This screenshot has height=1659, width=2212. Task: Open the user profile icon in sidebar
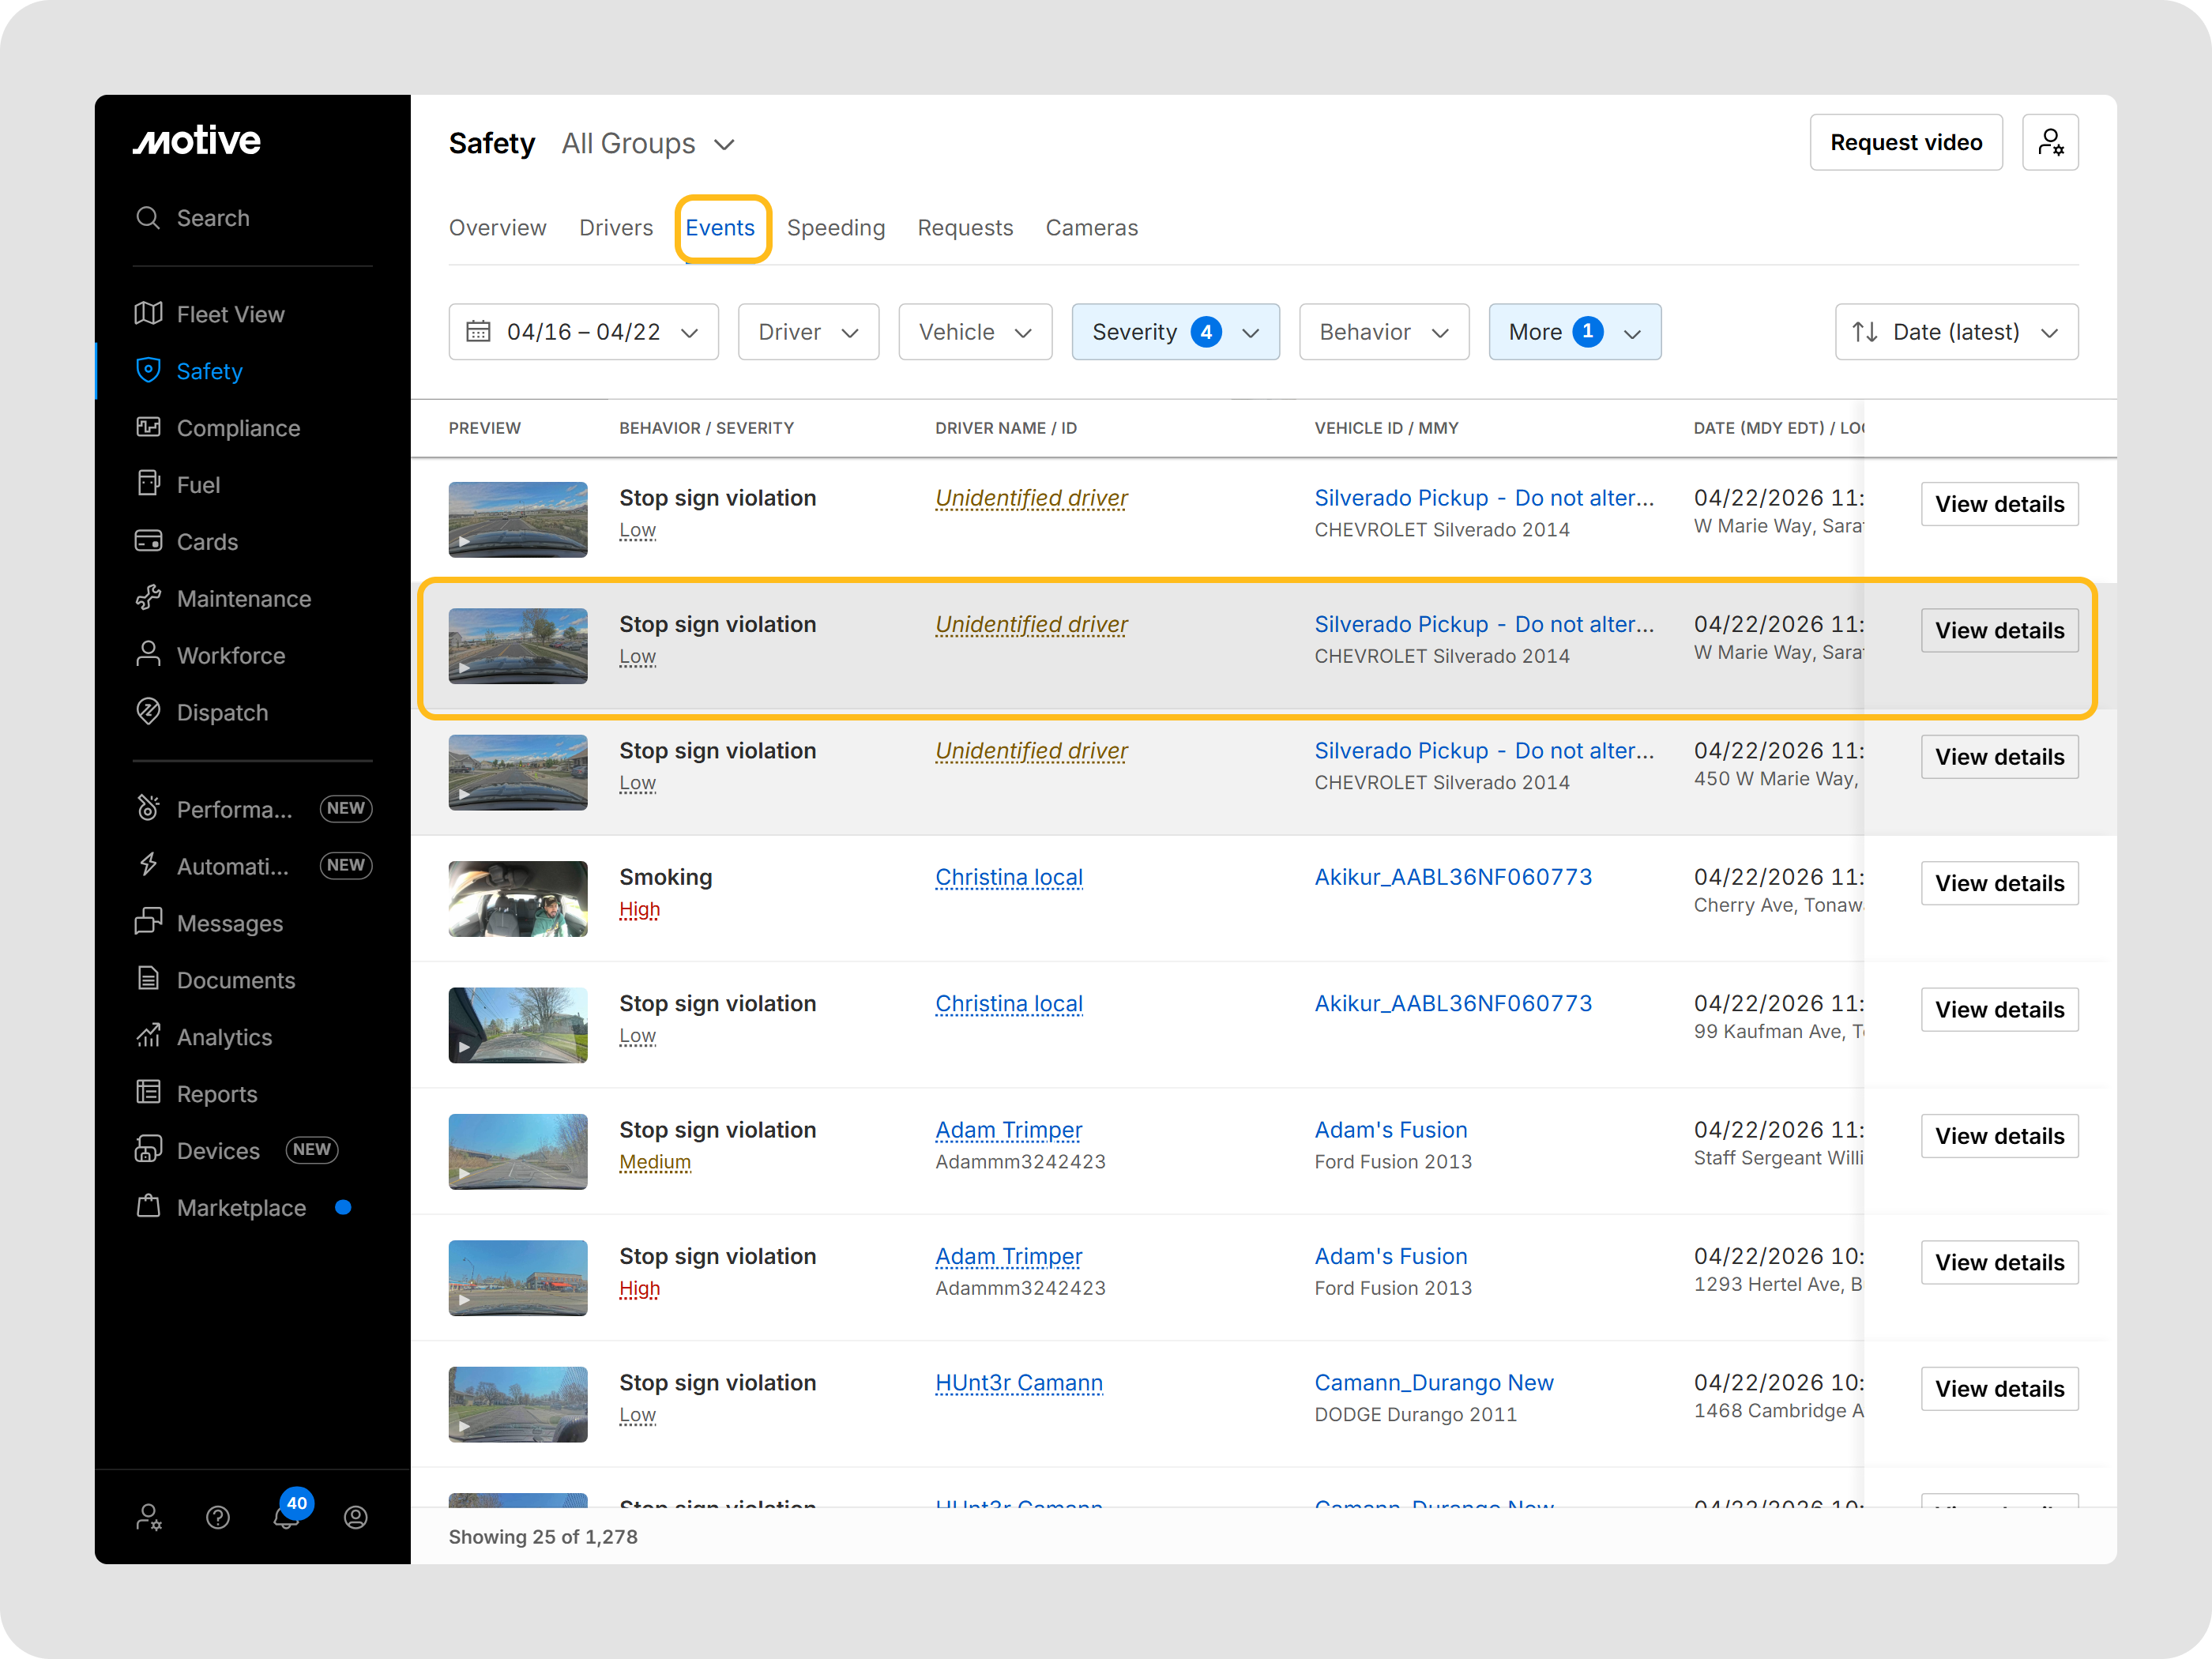[355, 1517]
